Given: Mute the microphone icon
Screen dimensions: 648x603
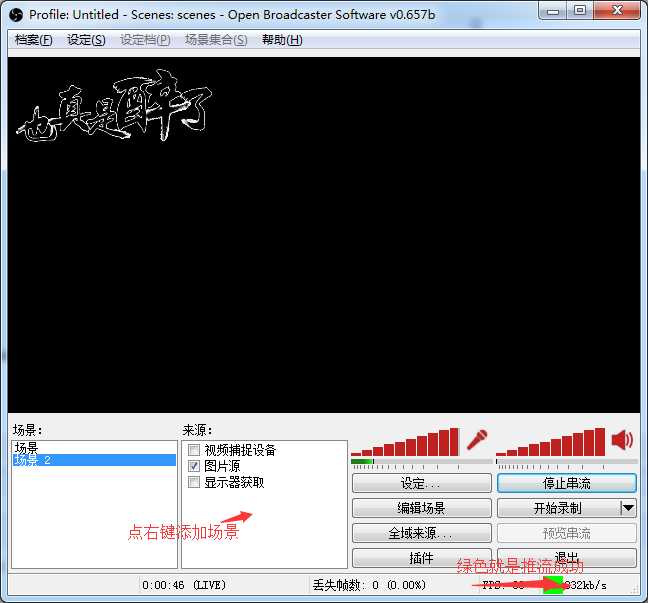Looking at the screenshot, I should click(477, 440).
